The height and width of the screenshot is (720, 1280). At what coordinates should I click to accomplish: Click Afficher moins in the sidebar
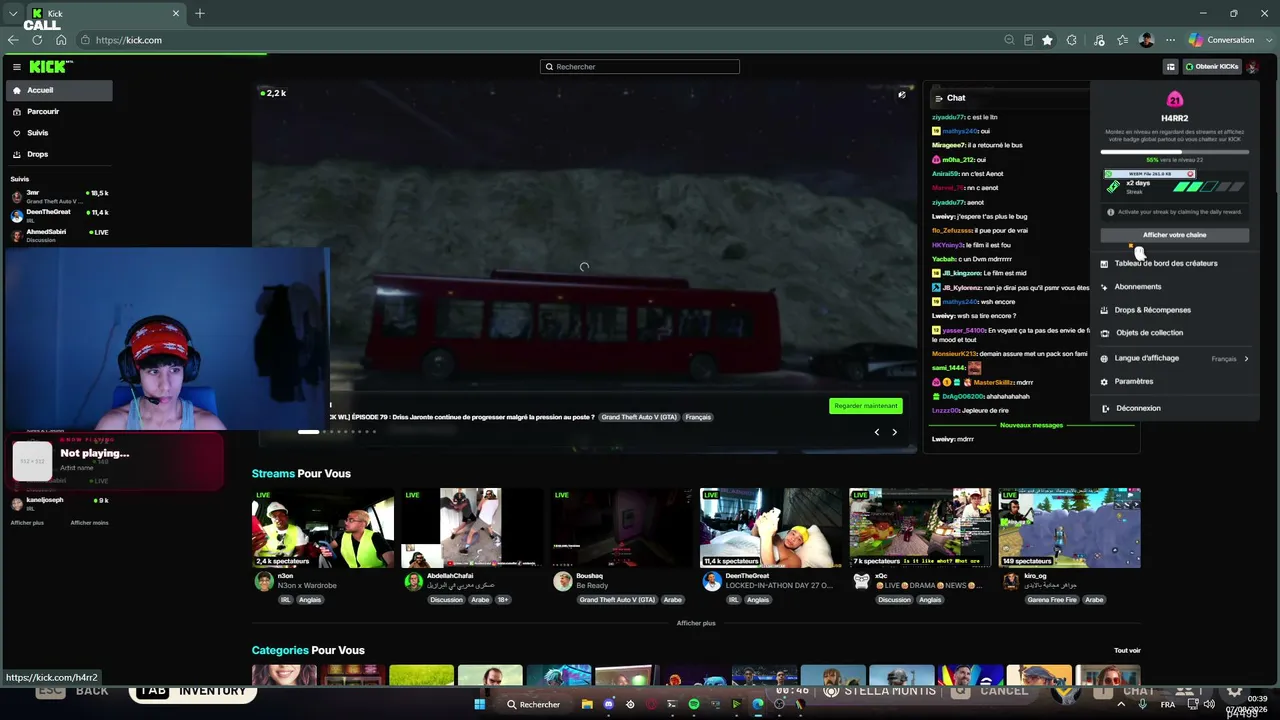pyautogui.click(x=89, y=523)
